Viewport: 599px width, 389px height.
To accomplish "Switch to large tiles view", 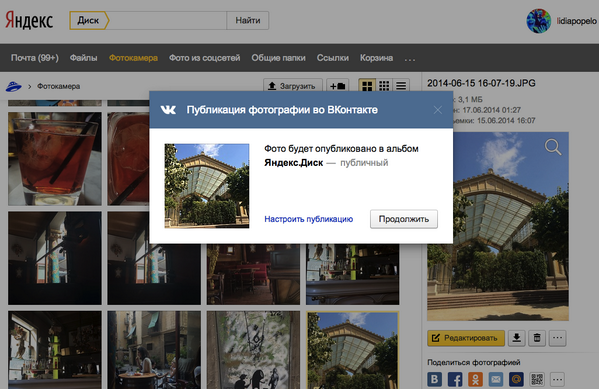I will pos(367,86).
